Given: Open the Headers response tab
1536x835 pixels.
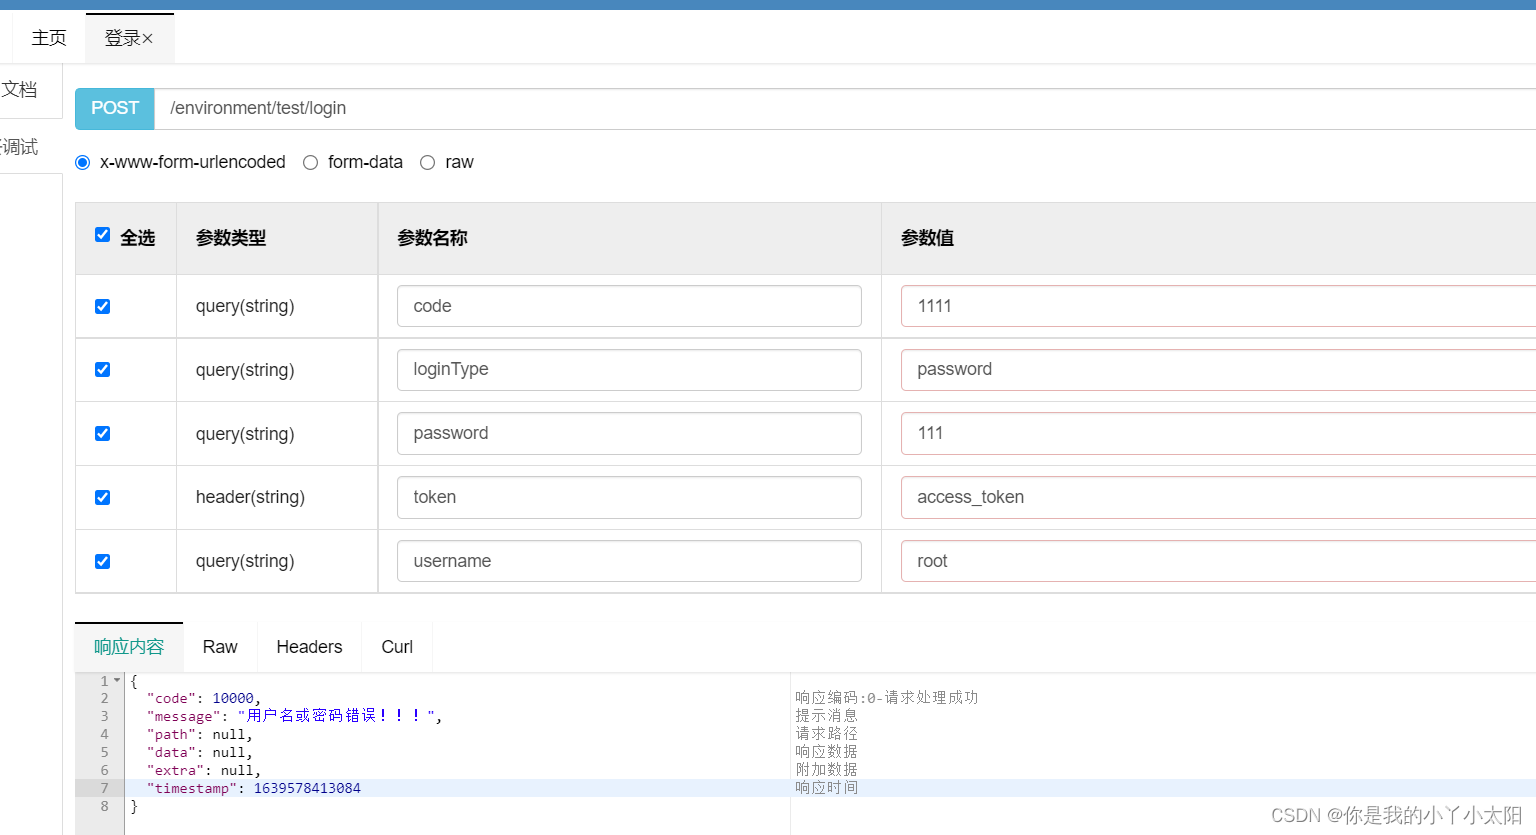Looking at the screenshot, I should tap(309, 647).
